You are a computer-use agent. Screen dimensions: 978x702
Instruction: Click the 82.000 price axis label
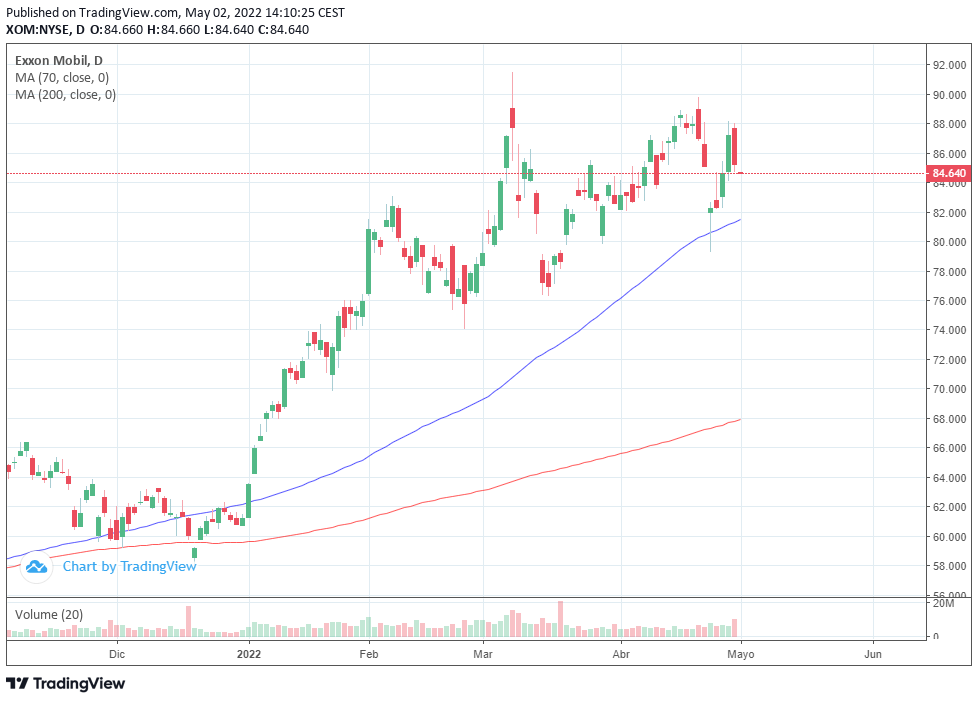click(949, 213)
